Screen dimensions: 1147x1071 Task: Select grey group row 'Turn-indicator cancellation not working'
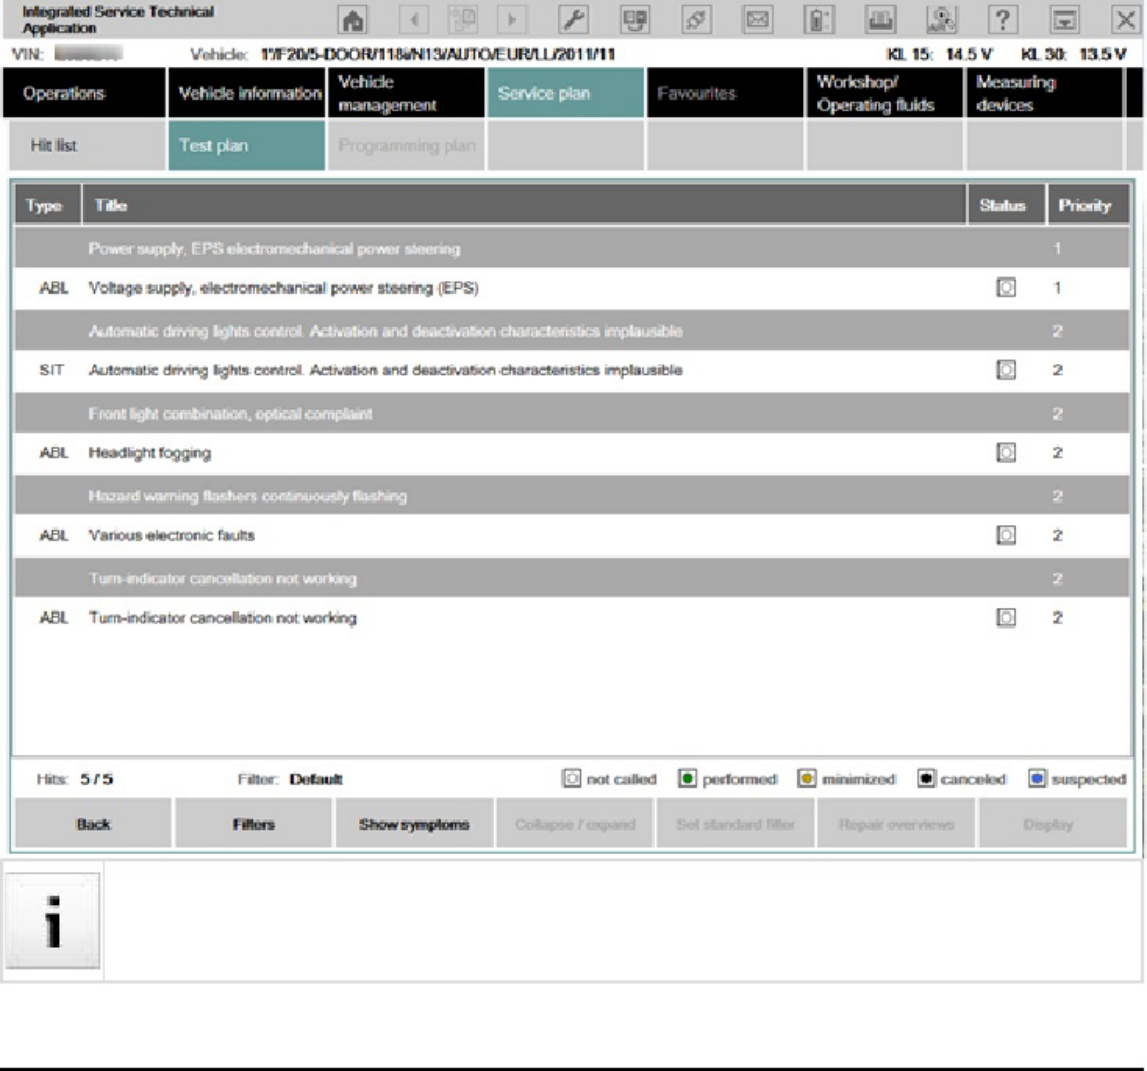click(x=572, y=579)
